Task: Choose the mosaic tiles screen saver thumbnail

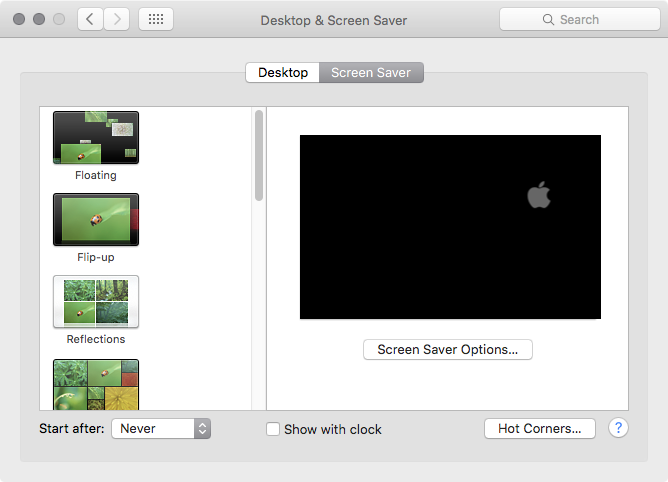Action: [x=96, y=384]
